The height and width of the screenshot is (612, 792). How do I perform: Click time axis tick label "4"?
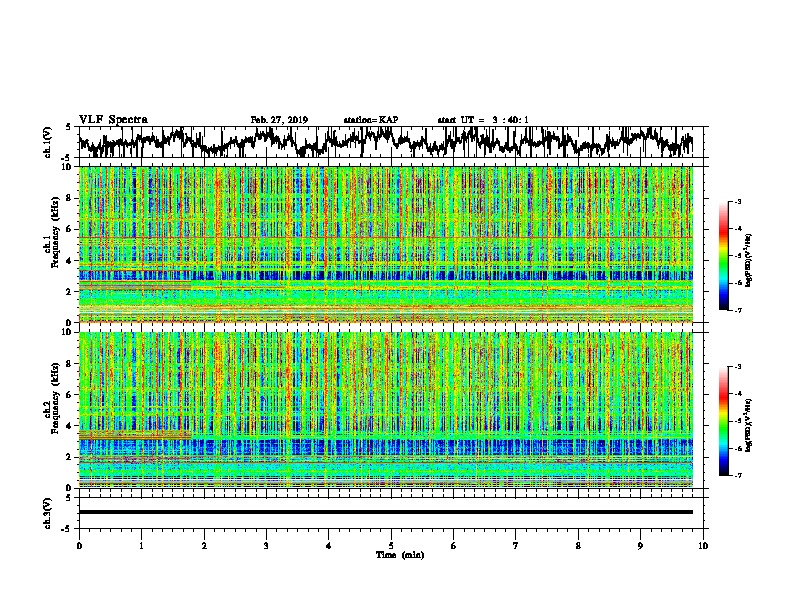click(329, 546)
